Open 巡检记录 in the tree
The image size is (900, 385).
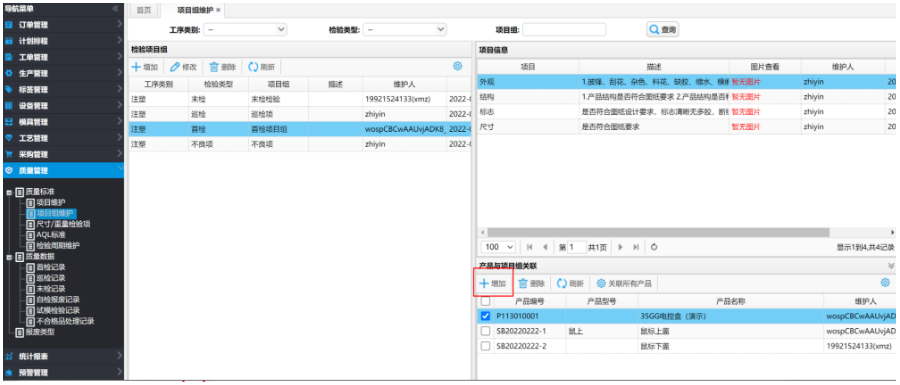[x=51, y=278]
